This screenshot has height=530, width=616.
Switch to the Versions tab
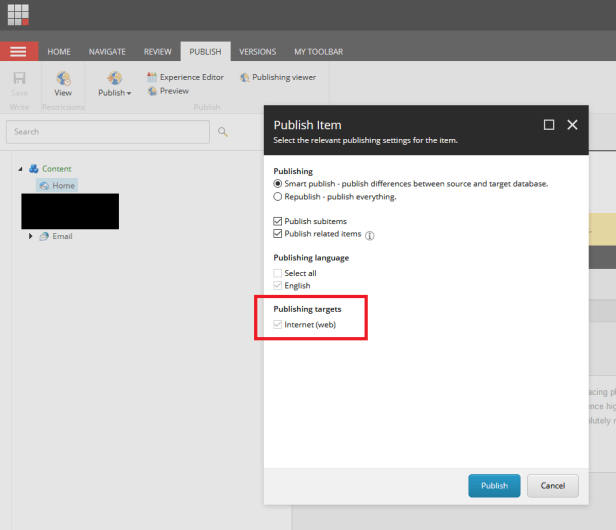click(x=257, y=51)
